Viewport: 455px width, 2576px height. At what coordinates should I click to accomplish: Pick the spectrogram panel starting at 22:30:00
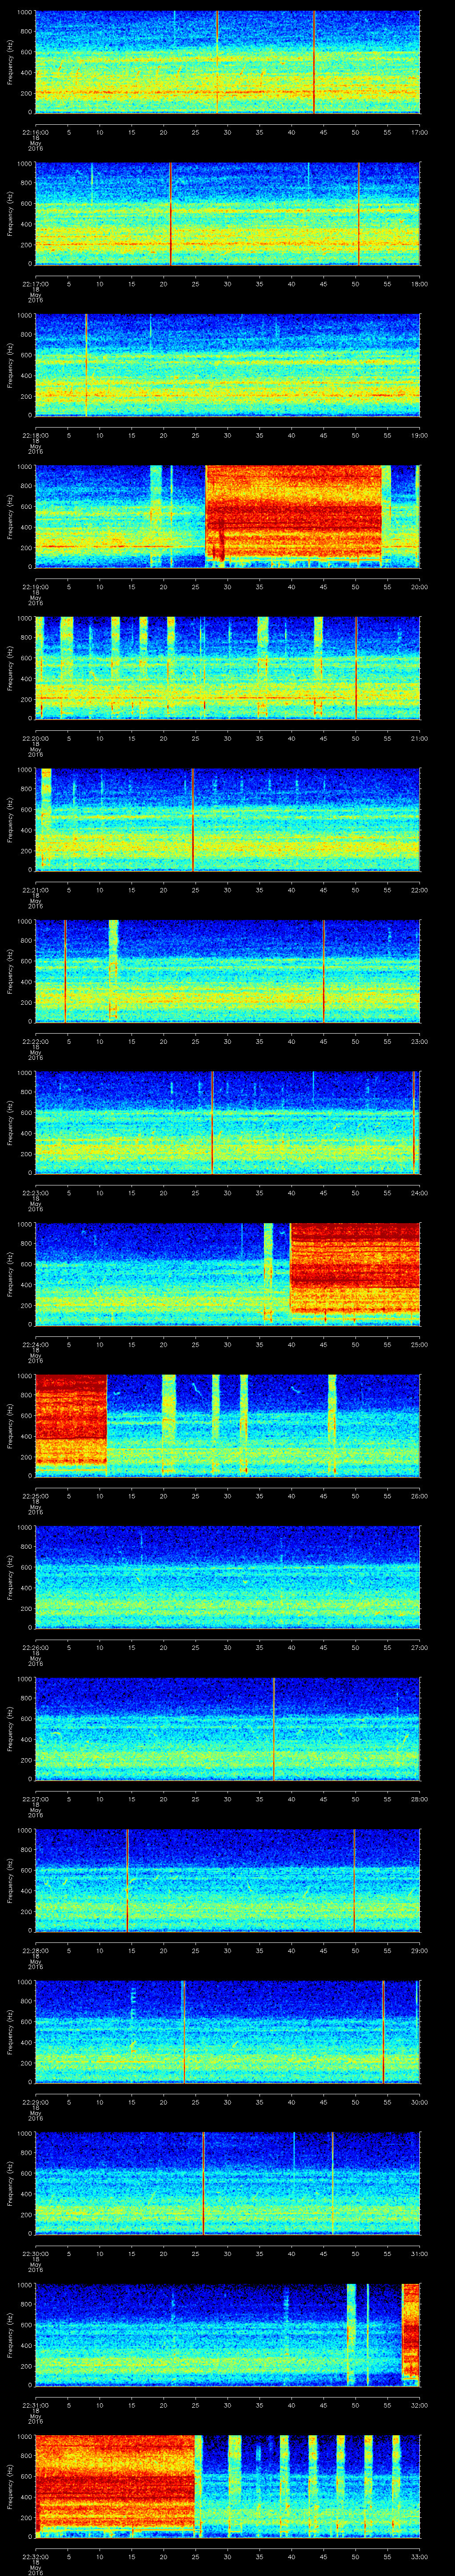point(228,2183)
